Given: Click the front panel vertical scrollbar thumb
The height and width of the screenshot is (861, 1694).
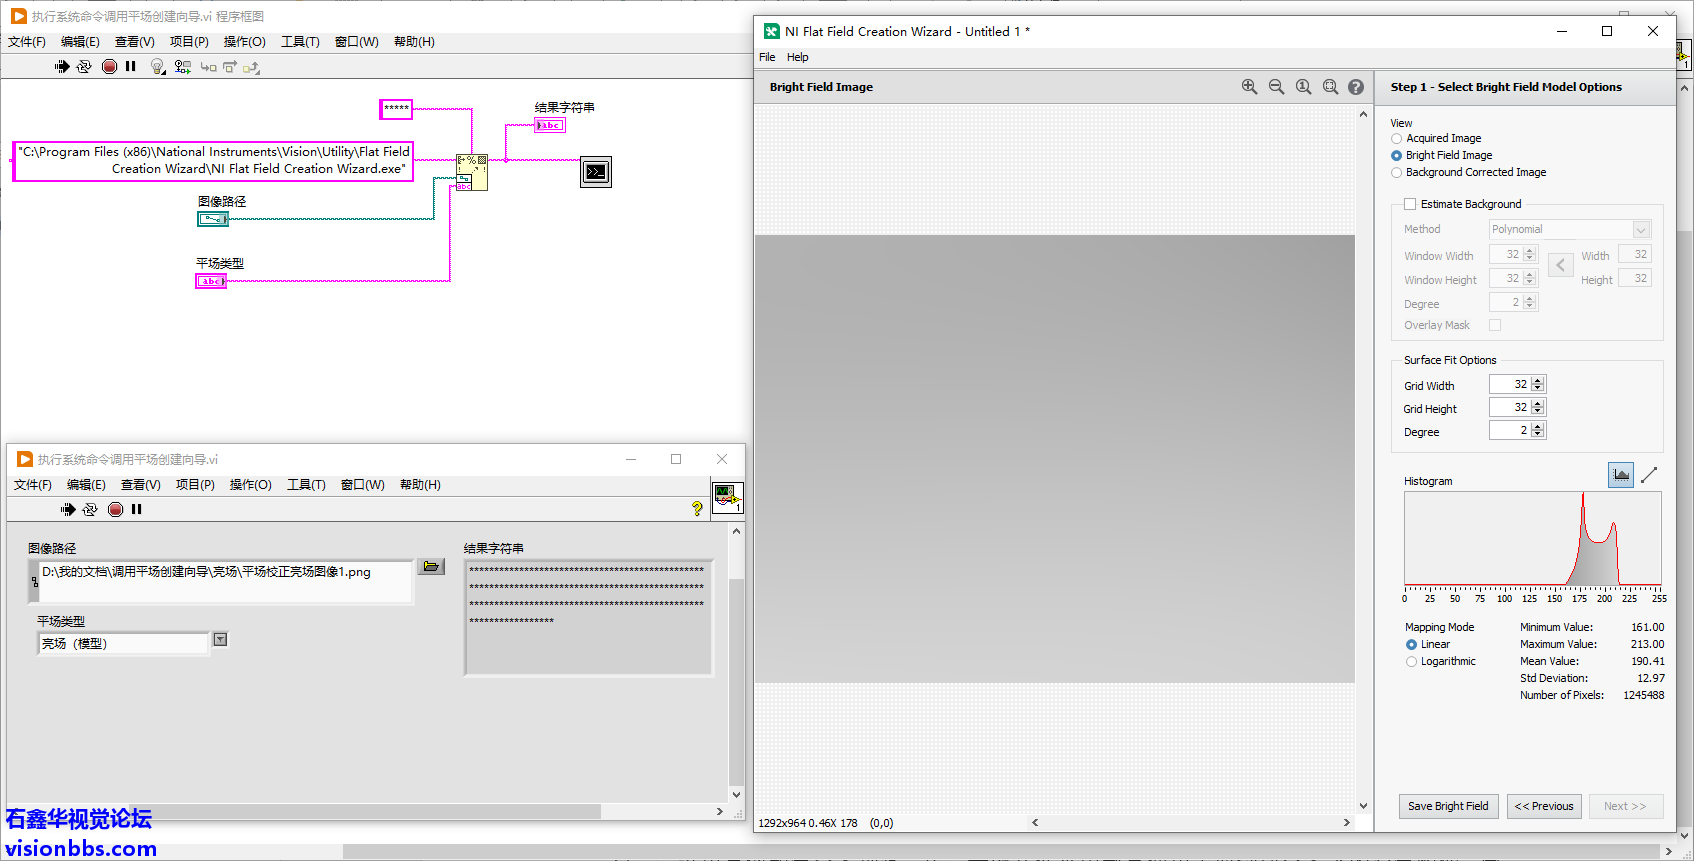Looking at the screenshot, I should 736,681.
